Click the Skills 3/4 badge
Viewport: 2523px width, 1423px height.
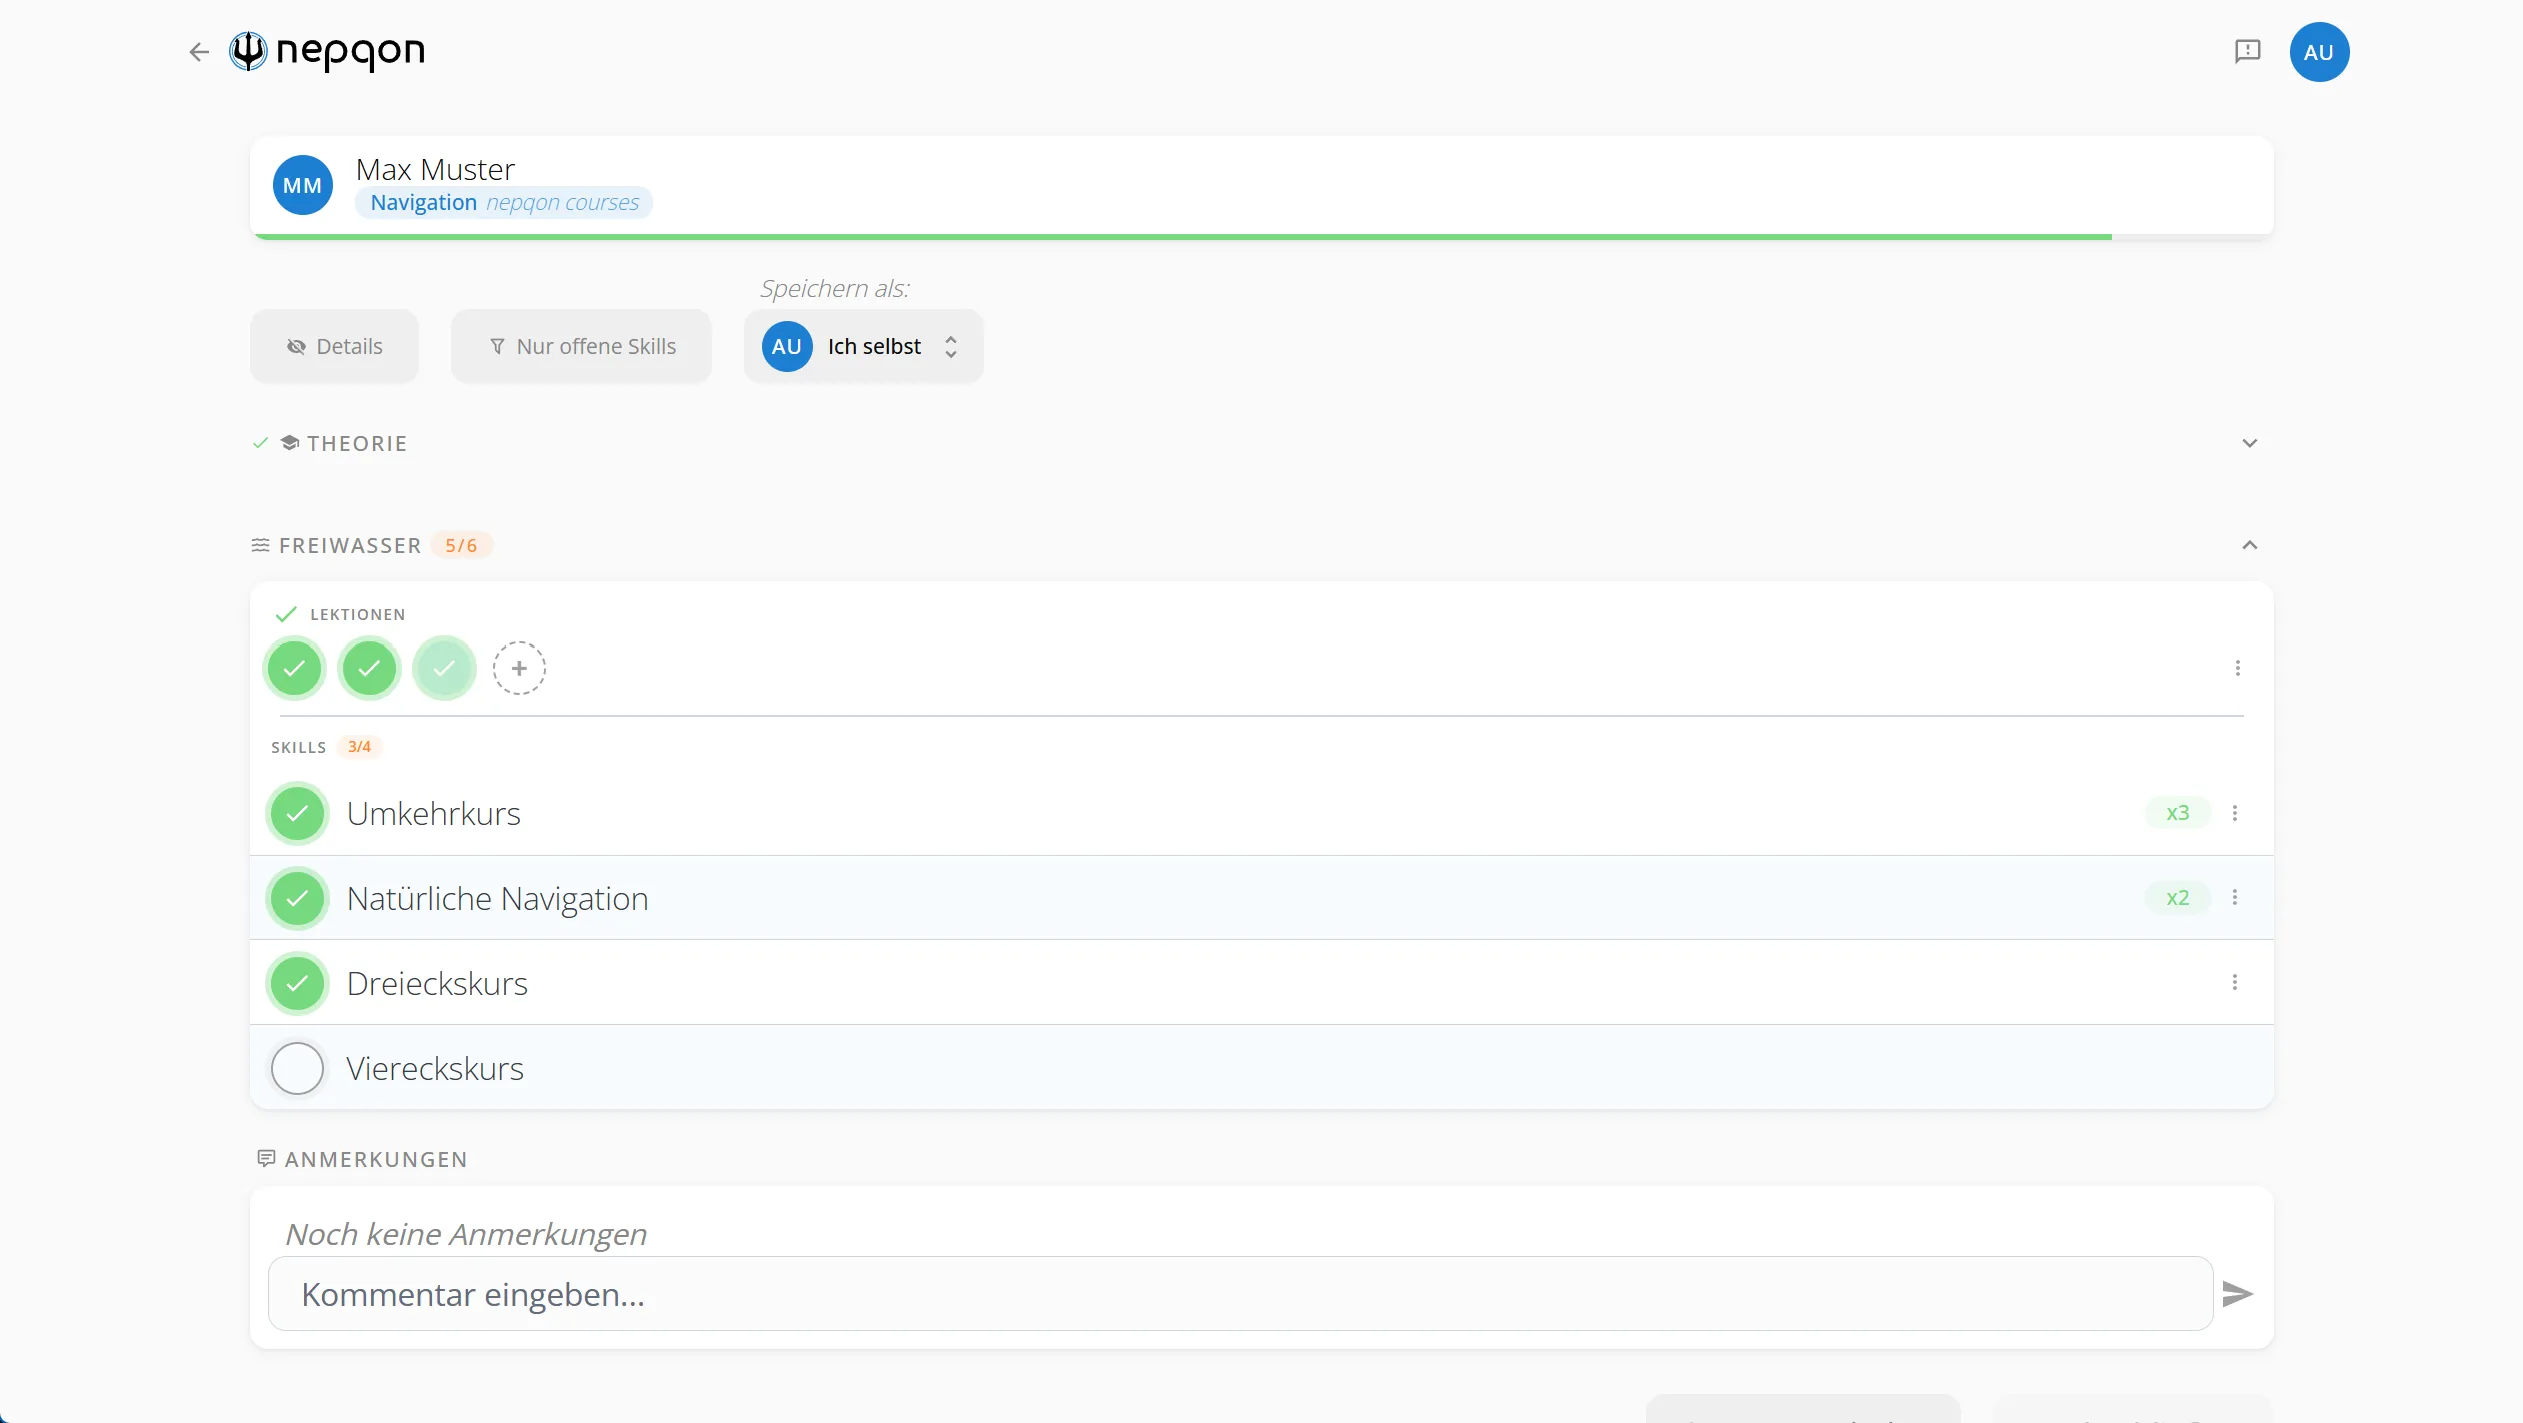[359, 747]
